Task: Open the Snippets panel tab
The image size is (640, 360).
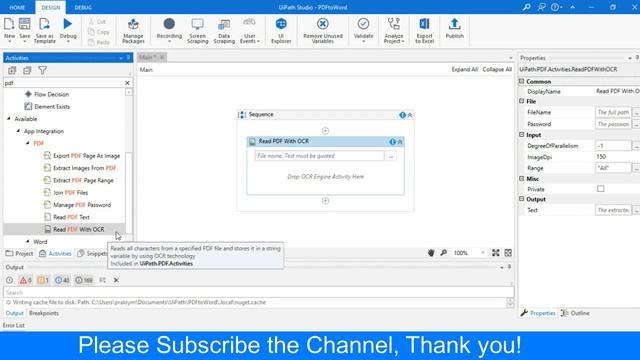Action: tap(93, 253)
